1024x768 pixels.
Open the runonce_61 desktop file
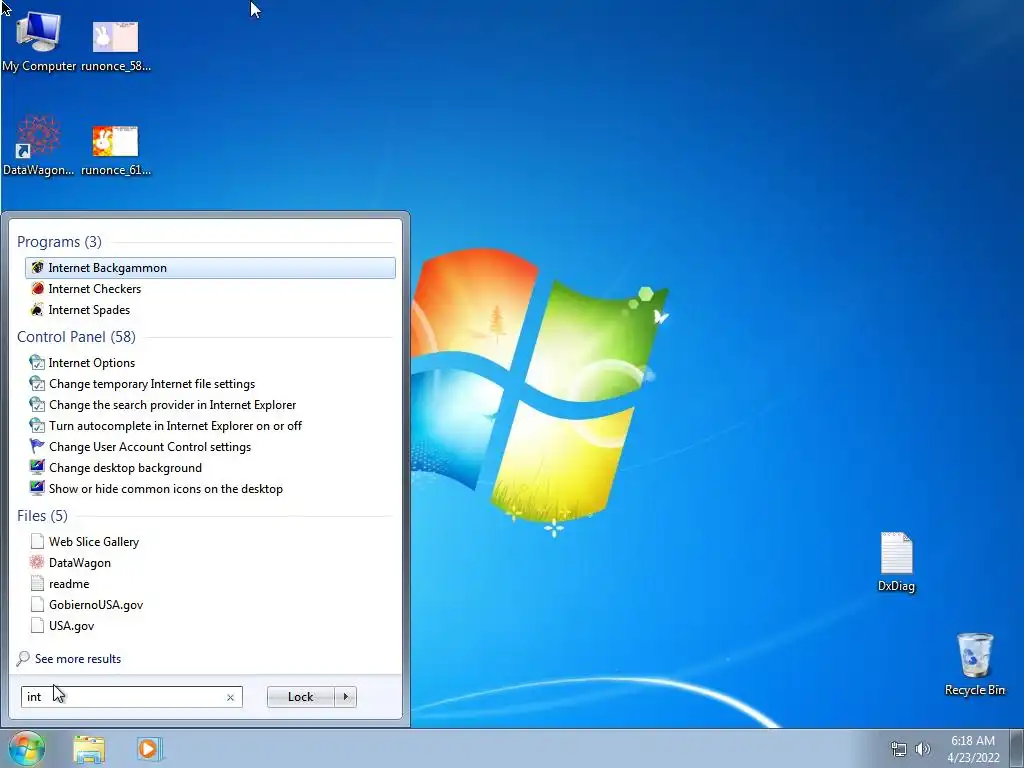click(116, 150)
